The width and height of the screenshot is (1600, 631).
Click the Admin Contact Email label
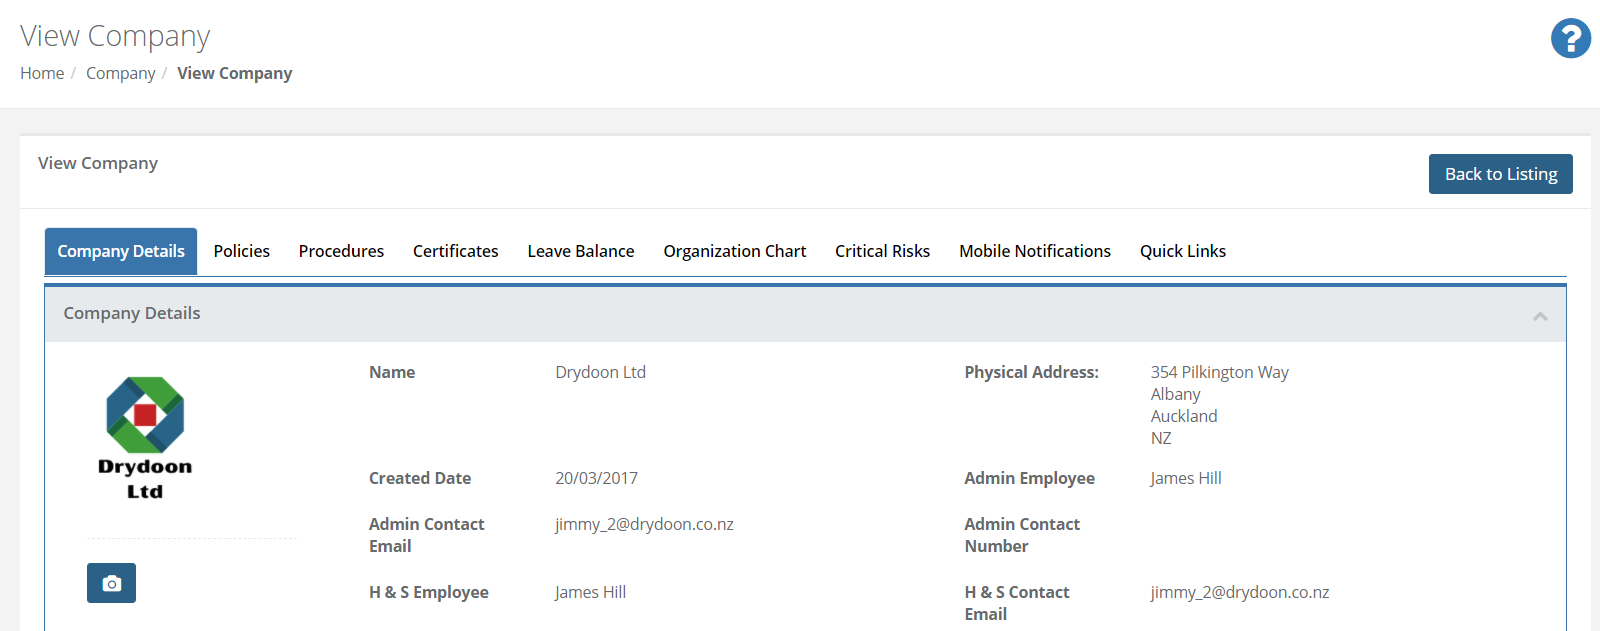pyautogui.click(x=427, y=535)
